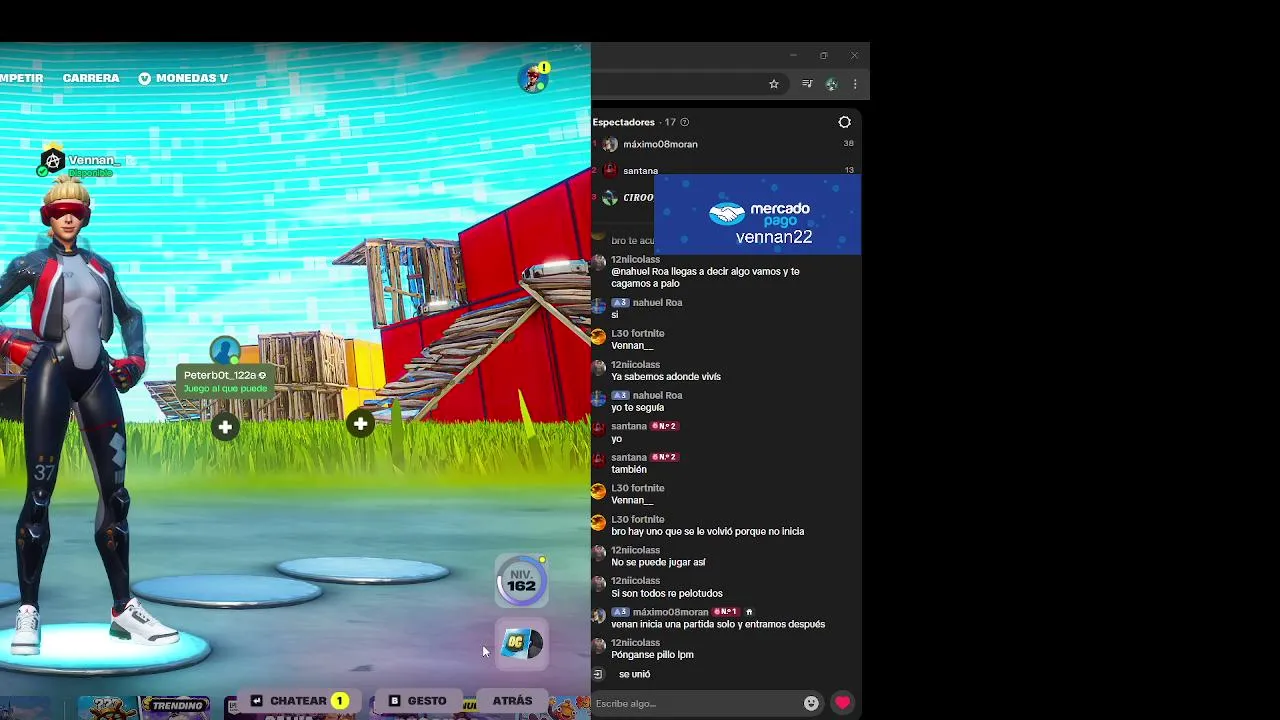The height and width of the screenshot is (720, 1280).
Task: Click the help icon next to Espectadores
Action: [684, 122]
